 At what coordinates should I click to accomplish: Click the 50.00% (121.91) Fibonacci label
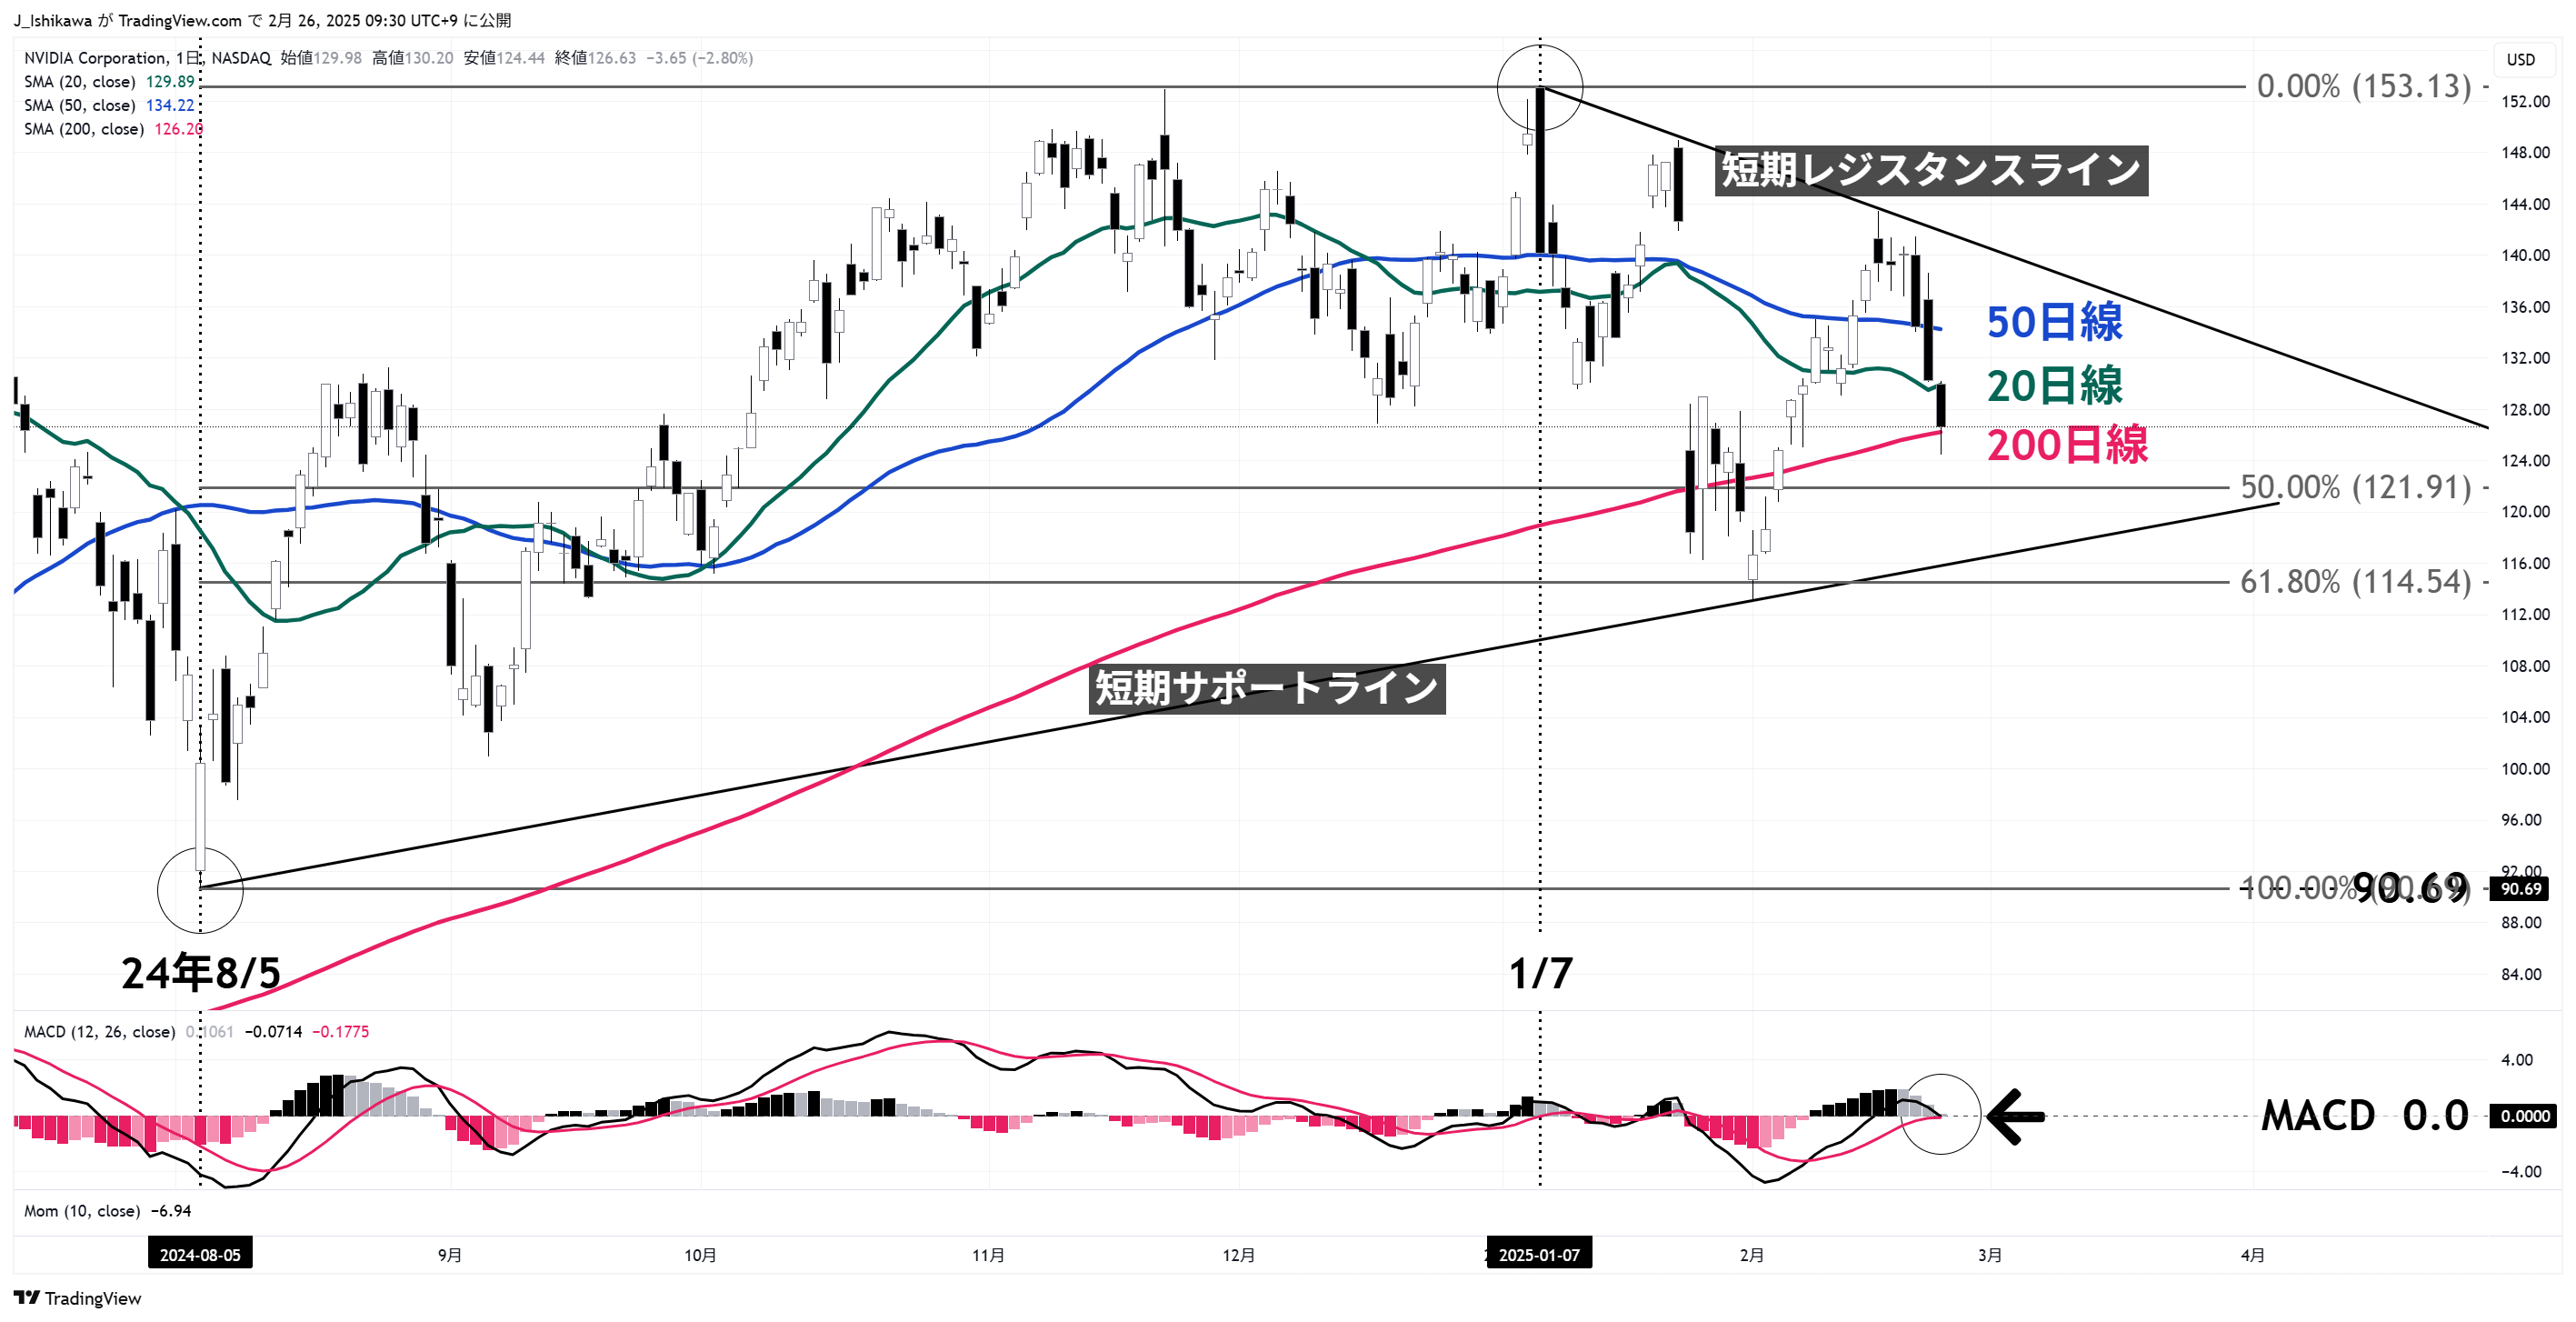point(2355,487)
